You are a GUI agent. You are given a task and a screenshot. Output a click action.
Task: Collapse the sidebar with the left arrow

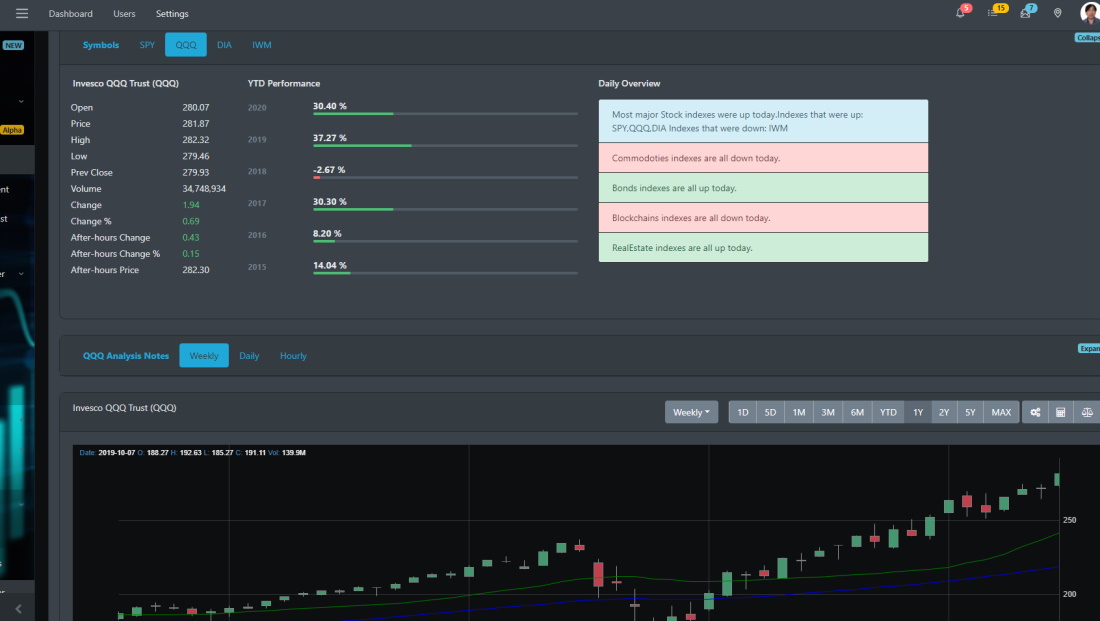tap(18, 608)
